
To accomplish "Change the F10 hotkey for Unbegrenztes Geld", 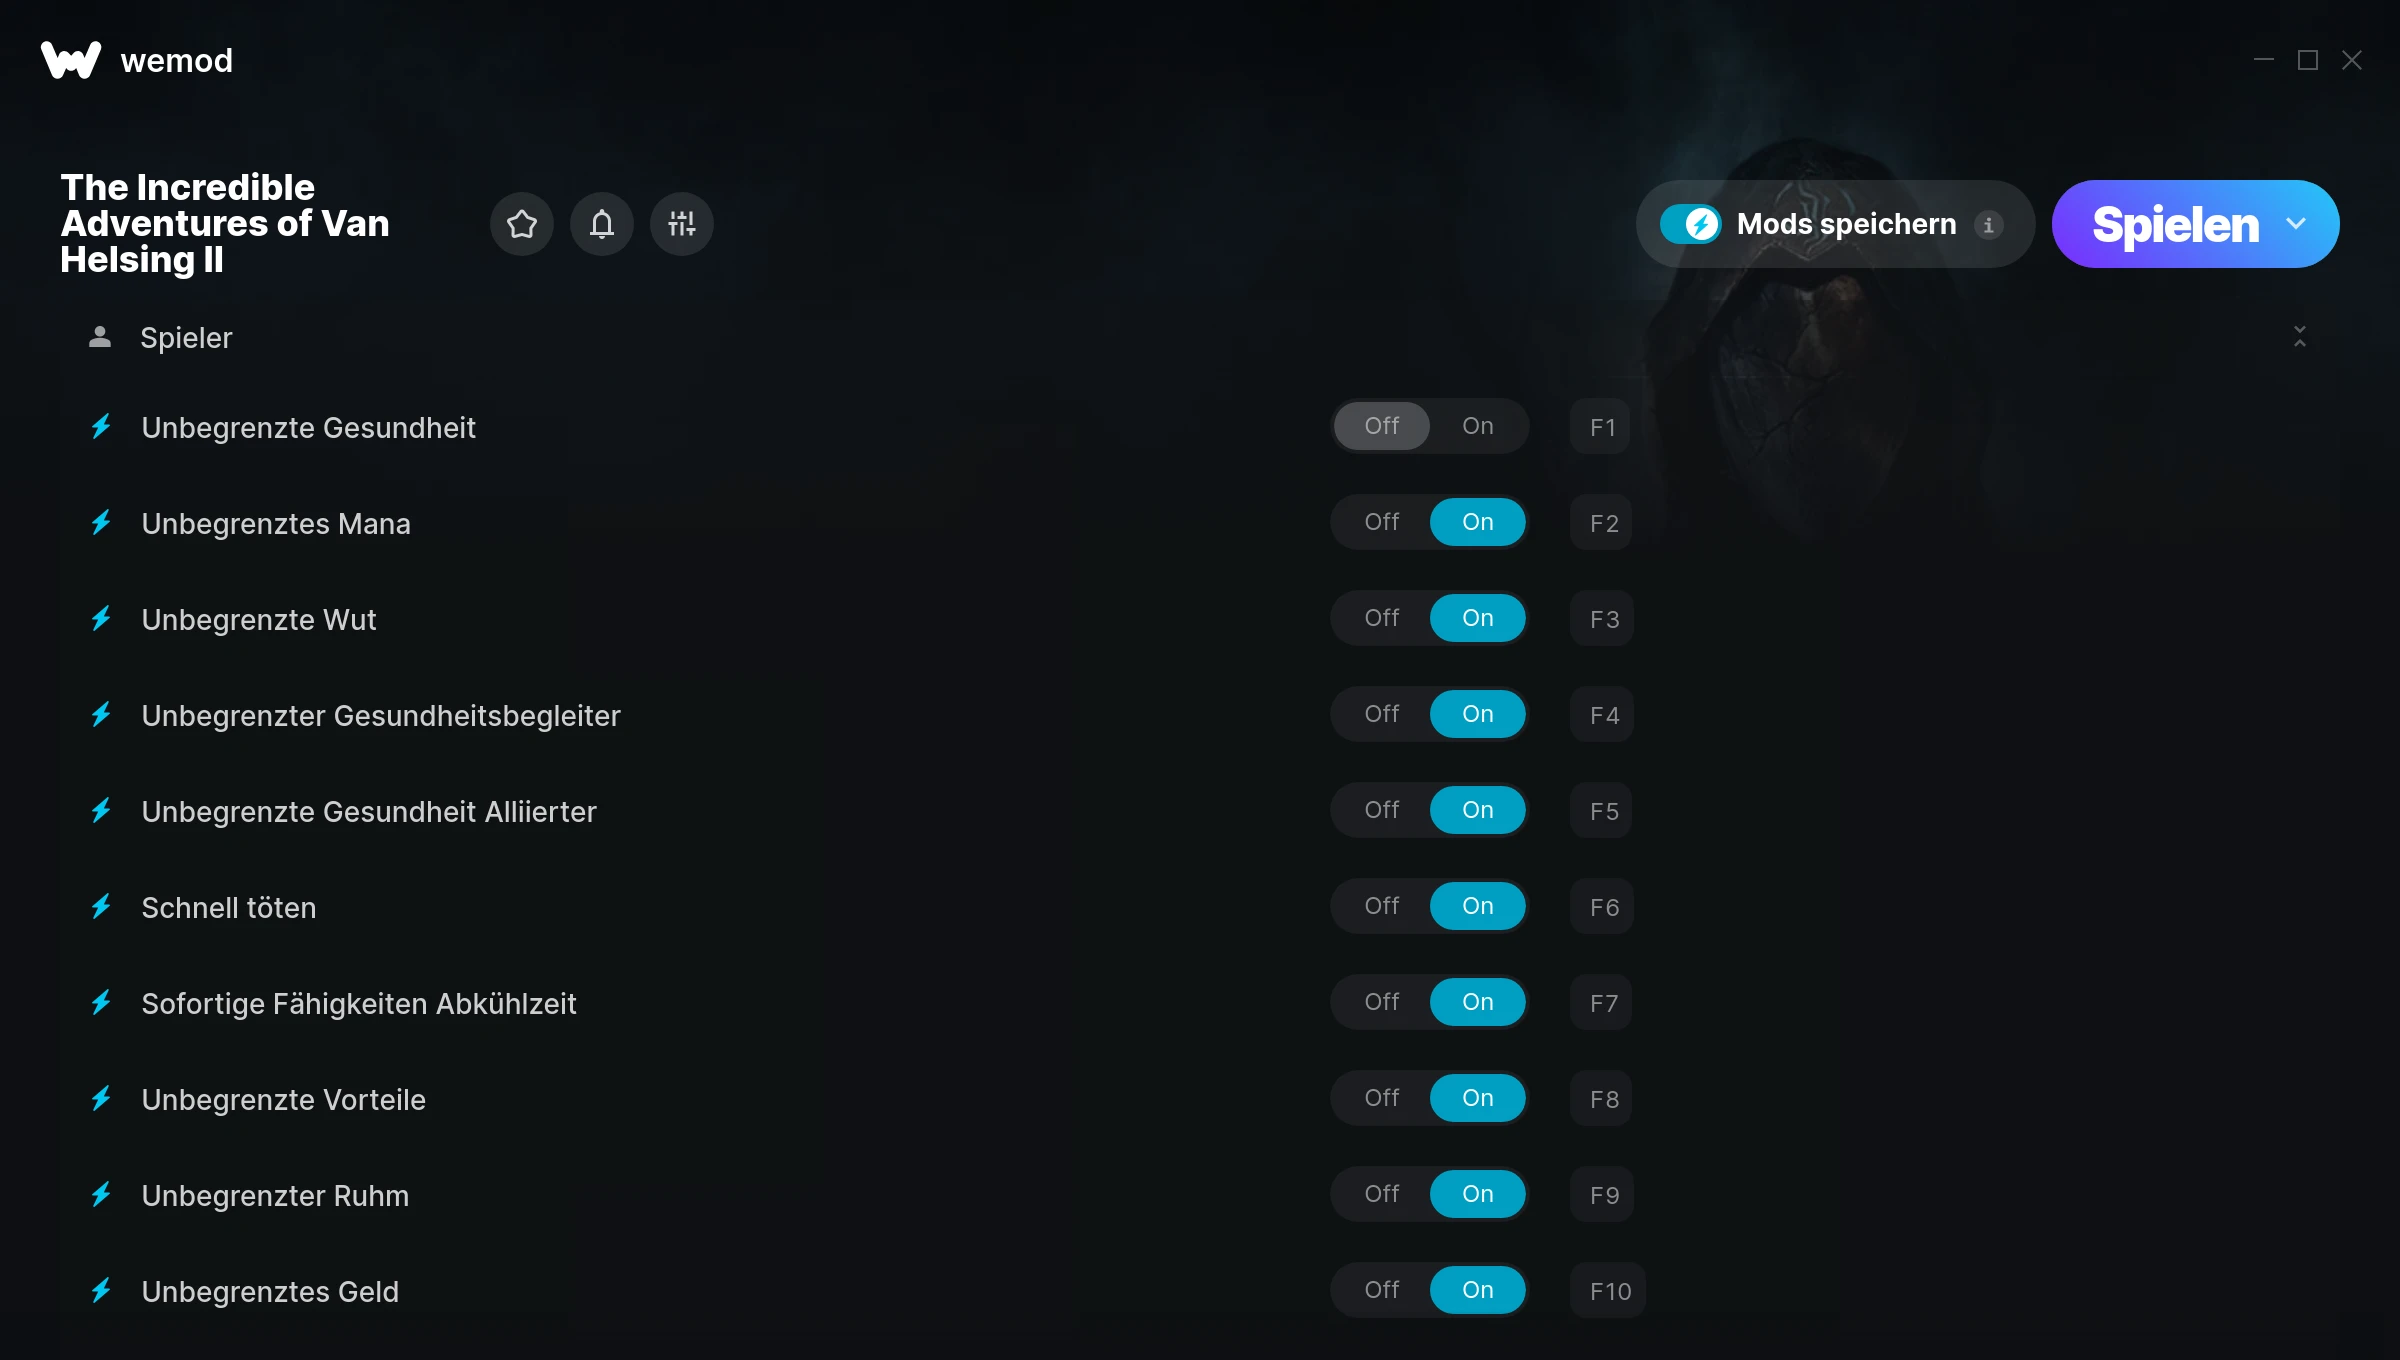I will (1609, 1291).
